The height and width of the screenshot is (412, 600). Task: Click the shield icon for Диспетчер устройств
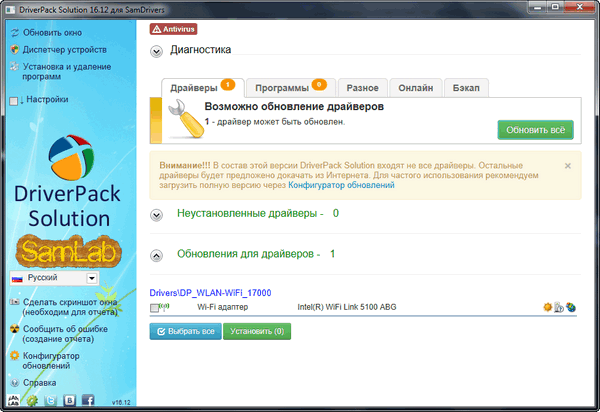pos(15,49)
